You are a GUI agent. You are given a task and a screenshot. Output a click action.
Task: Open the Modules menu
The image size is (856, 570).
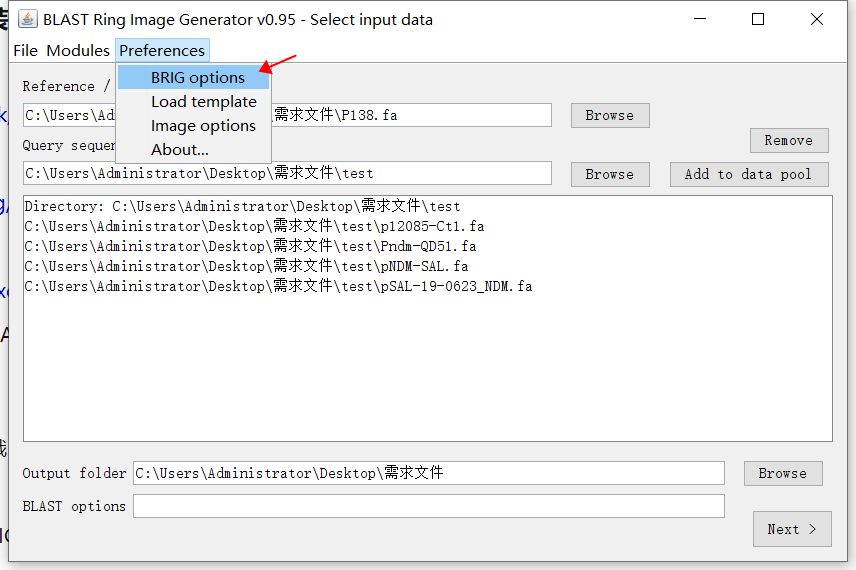(78, 51)
